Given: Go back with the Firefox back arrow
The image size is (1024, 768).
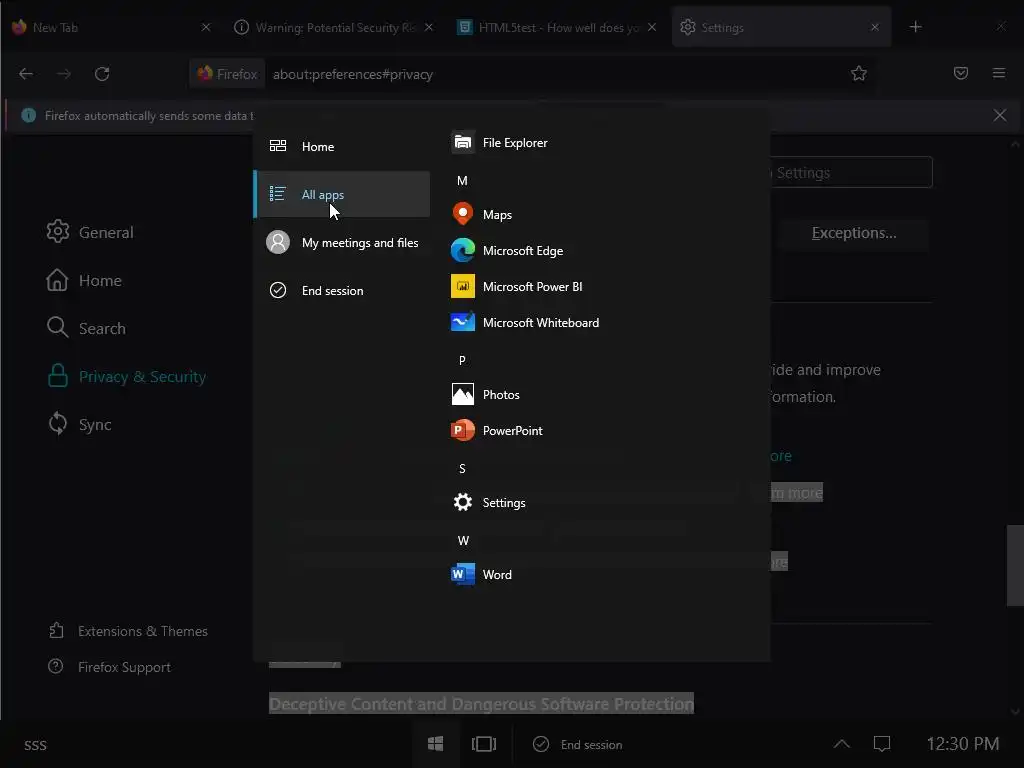Looking at the screenshot, I should coord(26,74).
